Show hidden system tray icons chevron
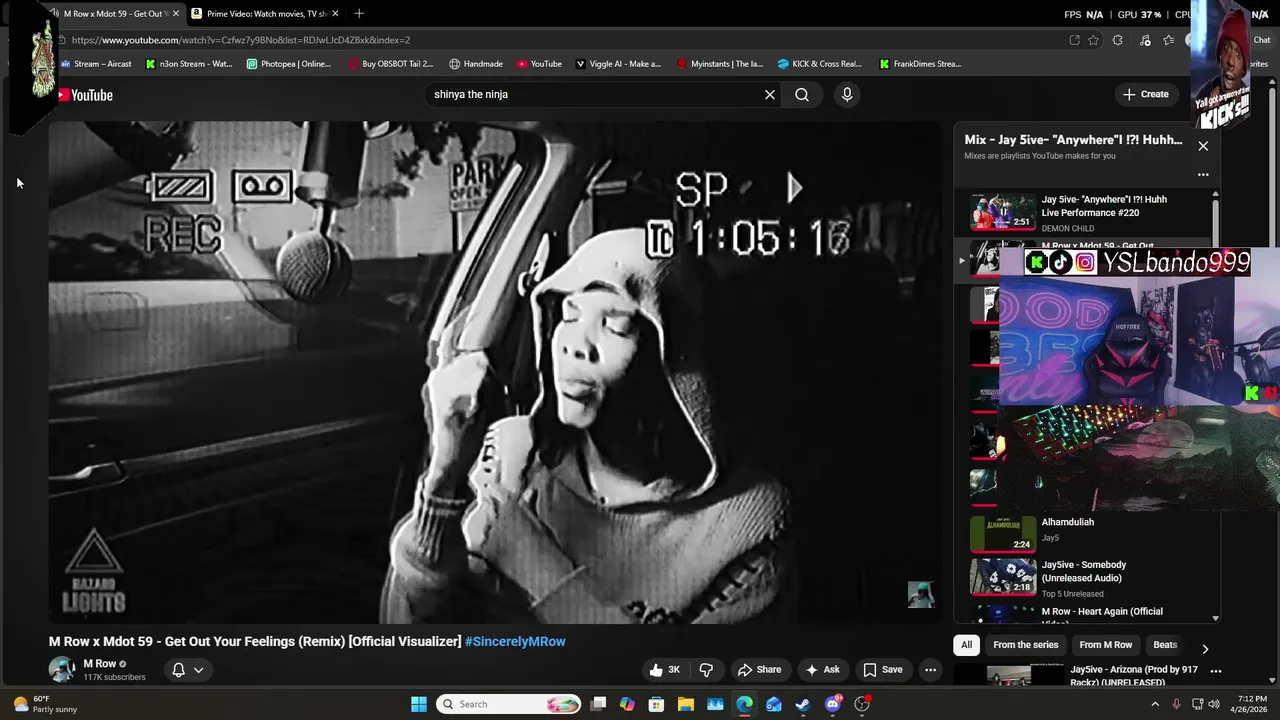 [1155, 704]
